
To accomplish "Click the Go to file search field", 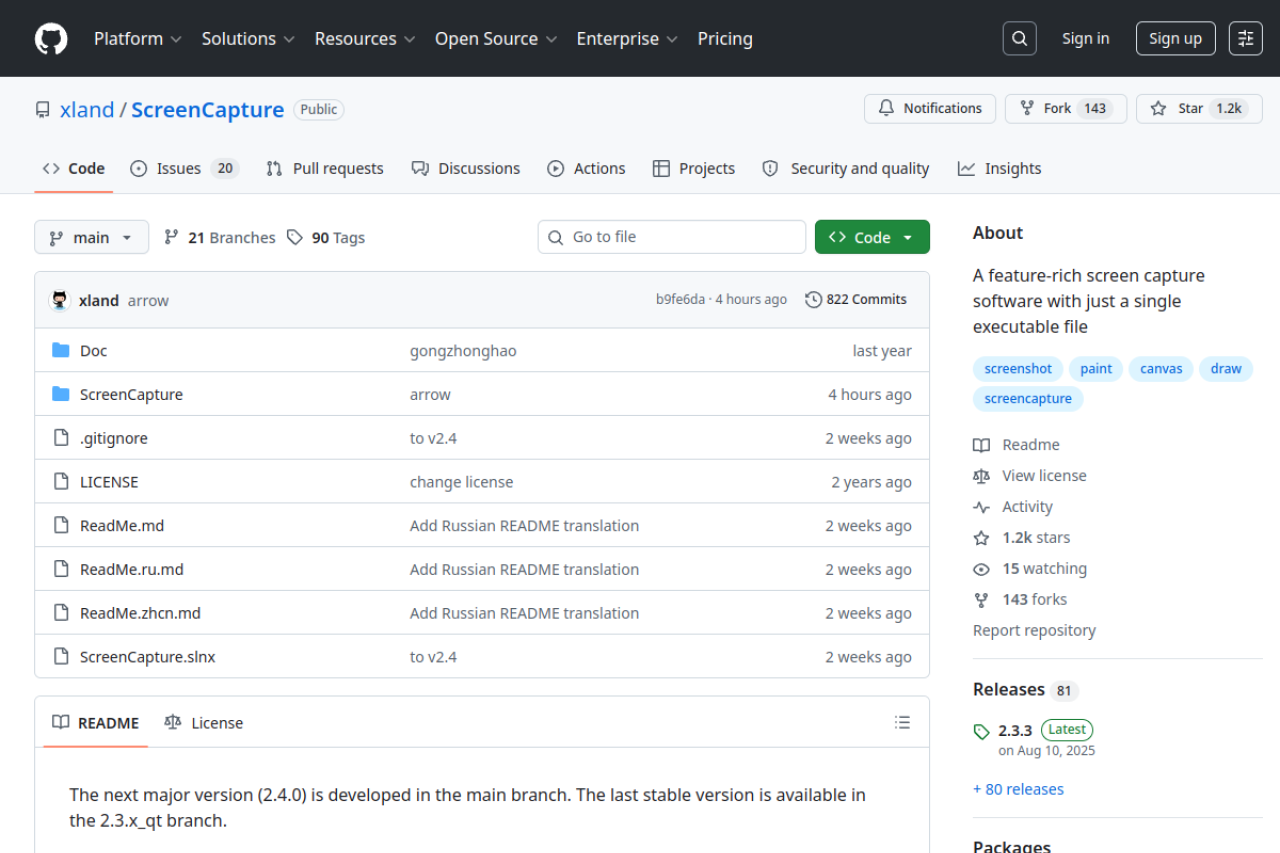I will tap(672, 237).
